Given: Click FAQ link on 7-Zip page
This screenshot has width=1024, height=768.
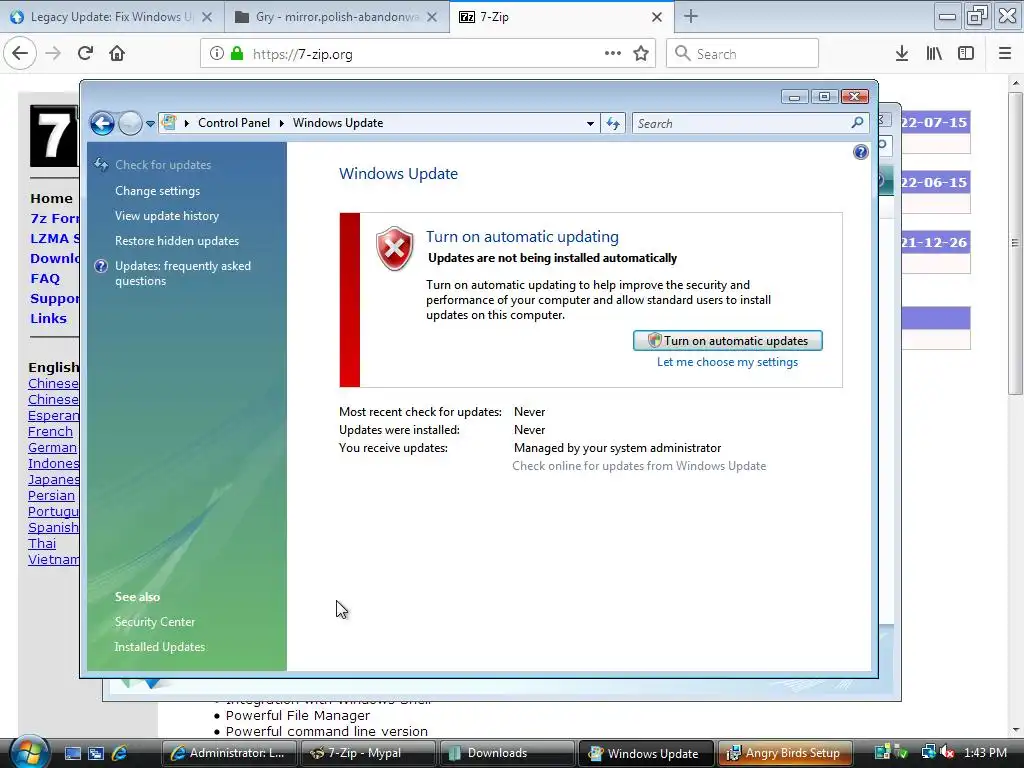Looking at the screenshot, I should (x=45, y=279).
